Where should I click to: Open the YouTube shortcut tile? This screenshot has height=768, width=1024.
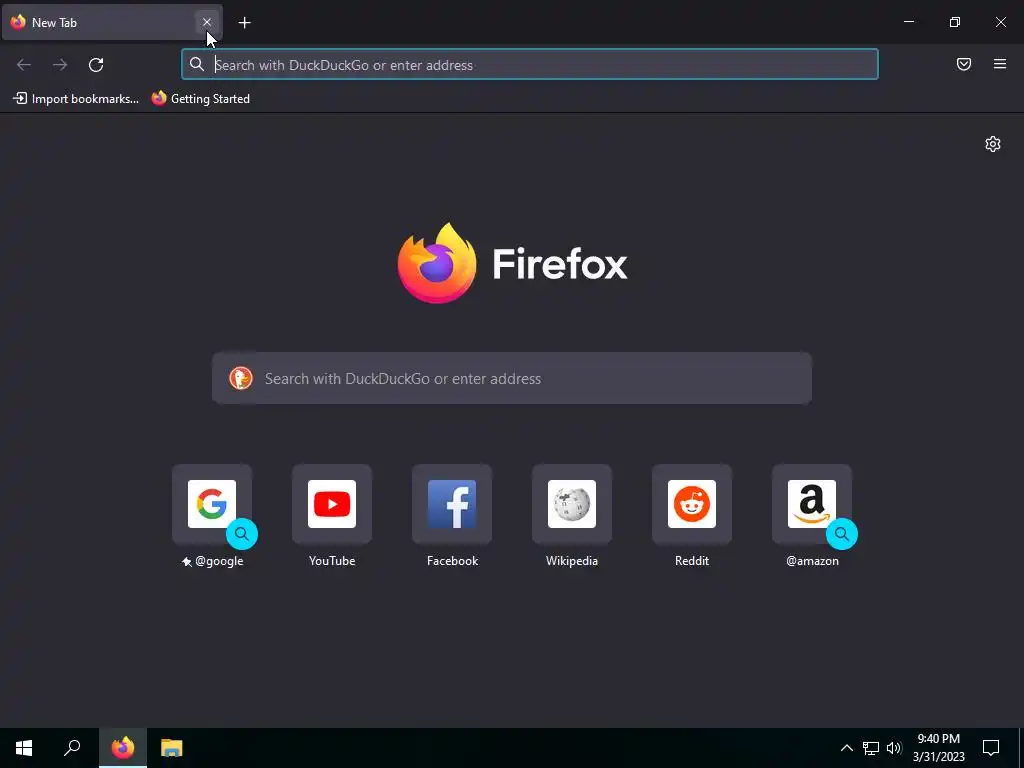(x=332, y=504)
